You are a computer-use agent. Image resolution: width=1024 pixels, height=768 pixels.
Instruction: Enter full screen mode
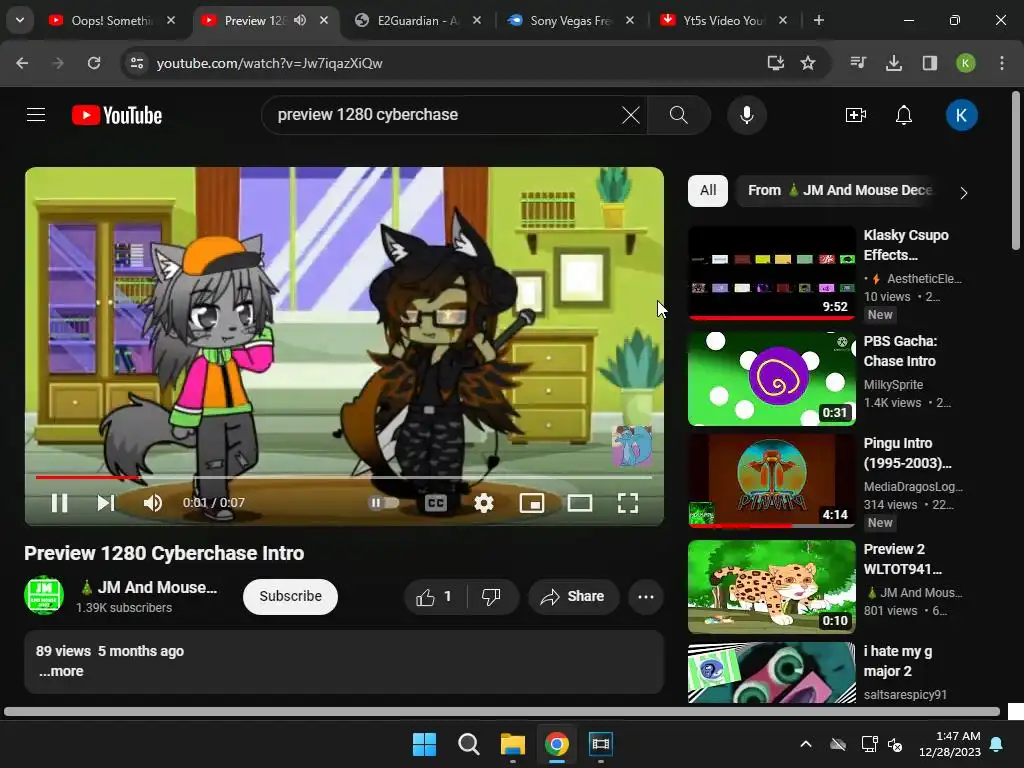628,503
